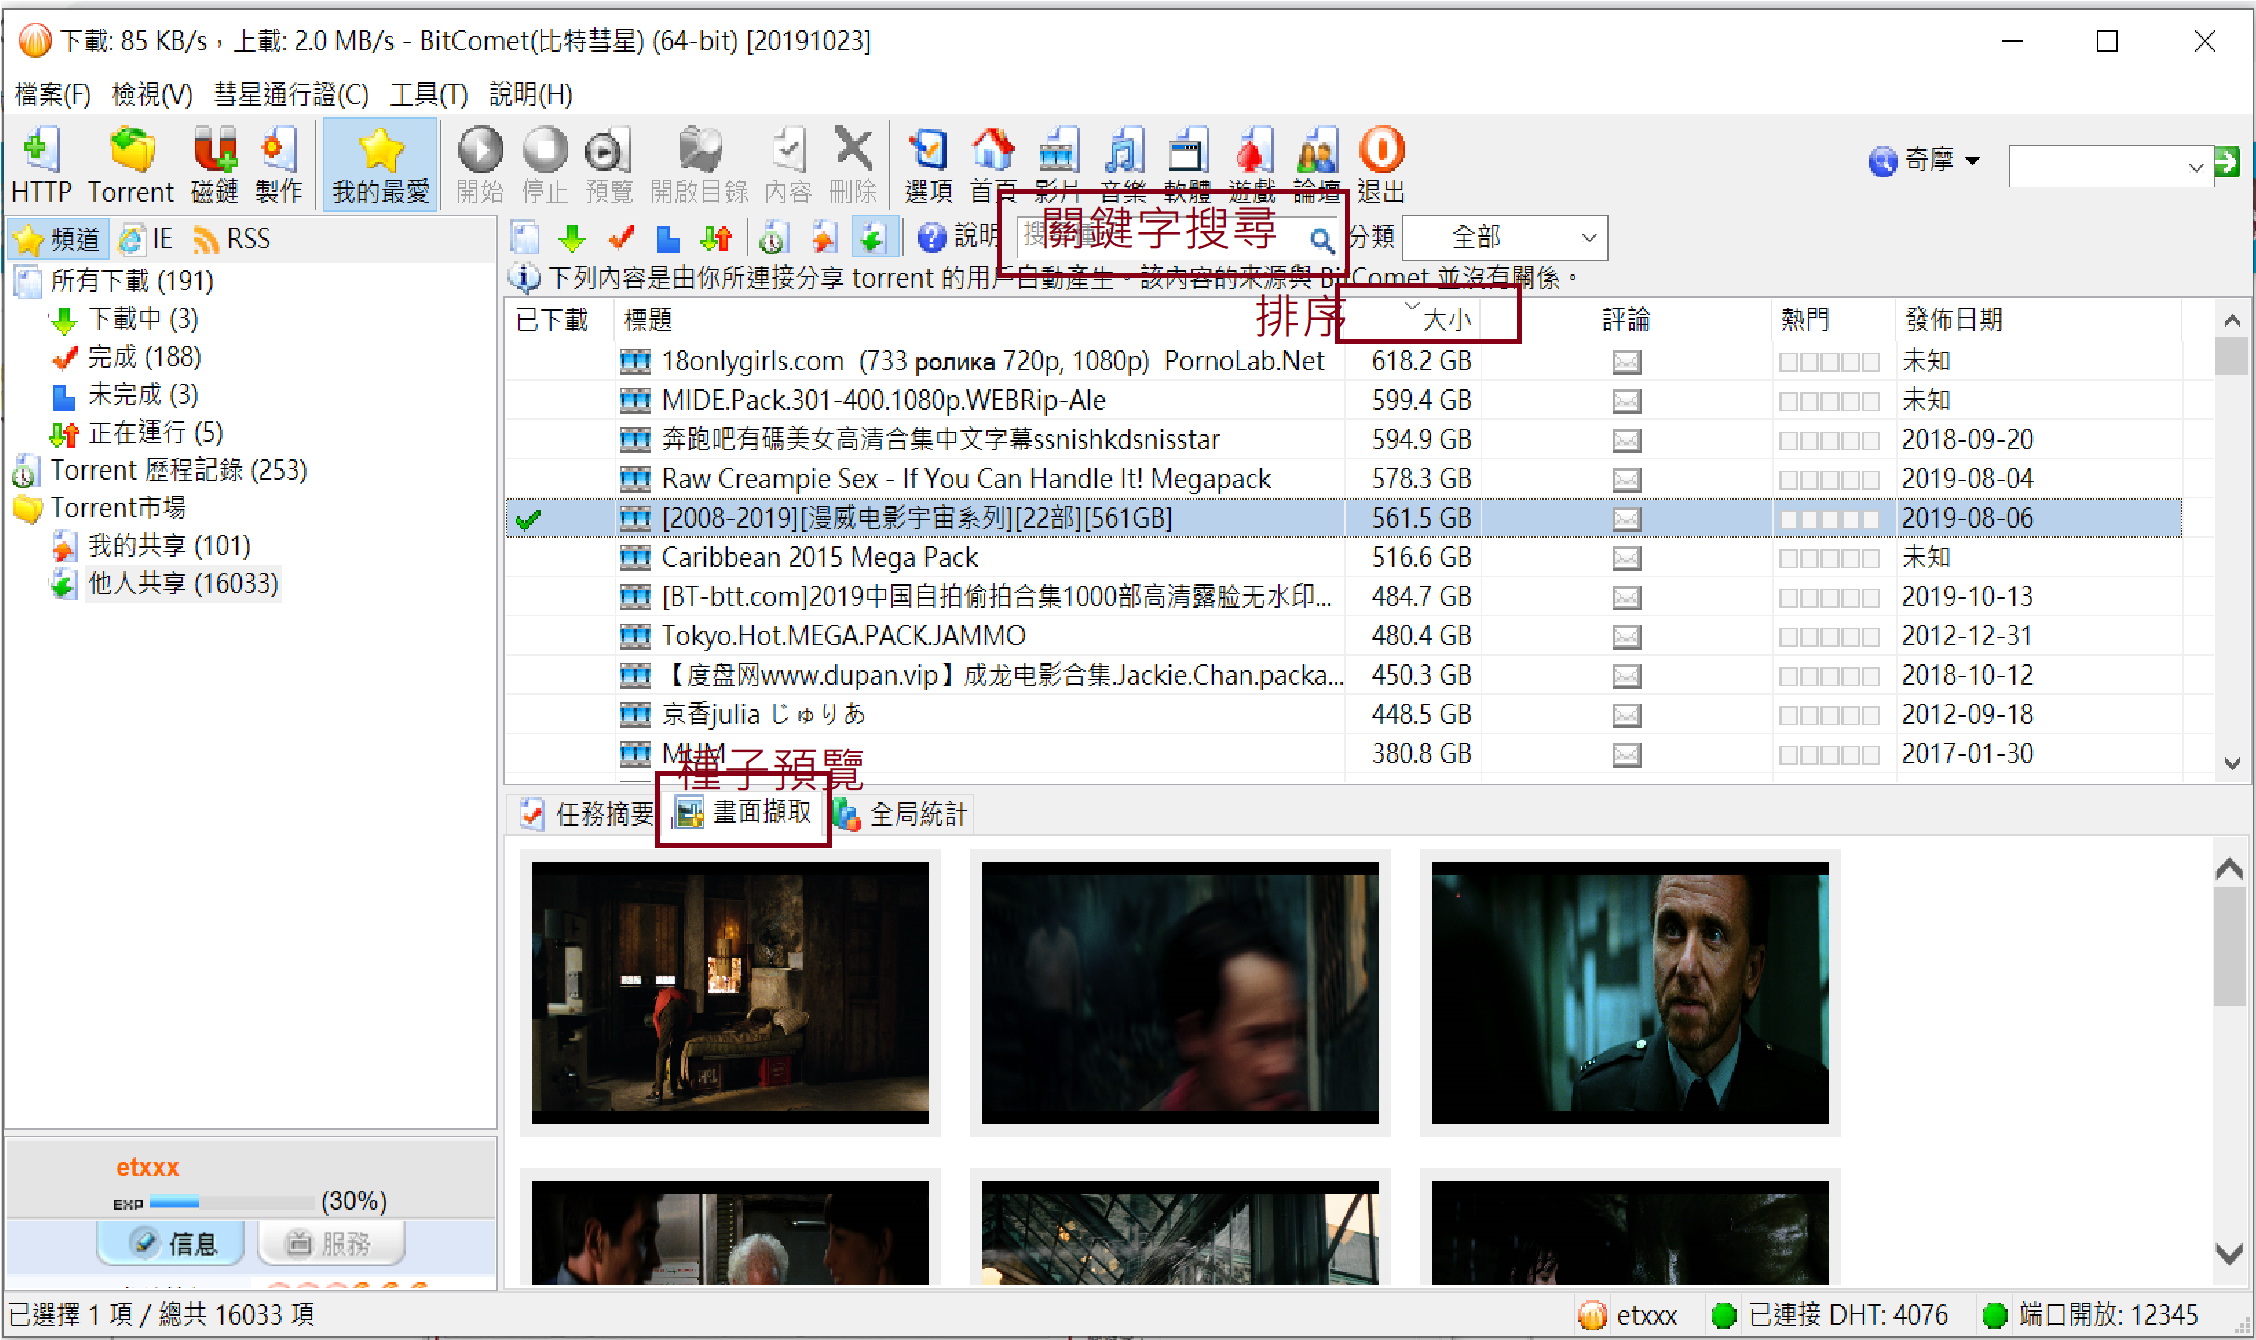Image resolution: width=2256 pixels, height=1340 pixels.
Task: Sort list by Title (標題) column
Action: pos(980,320)
